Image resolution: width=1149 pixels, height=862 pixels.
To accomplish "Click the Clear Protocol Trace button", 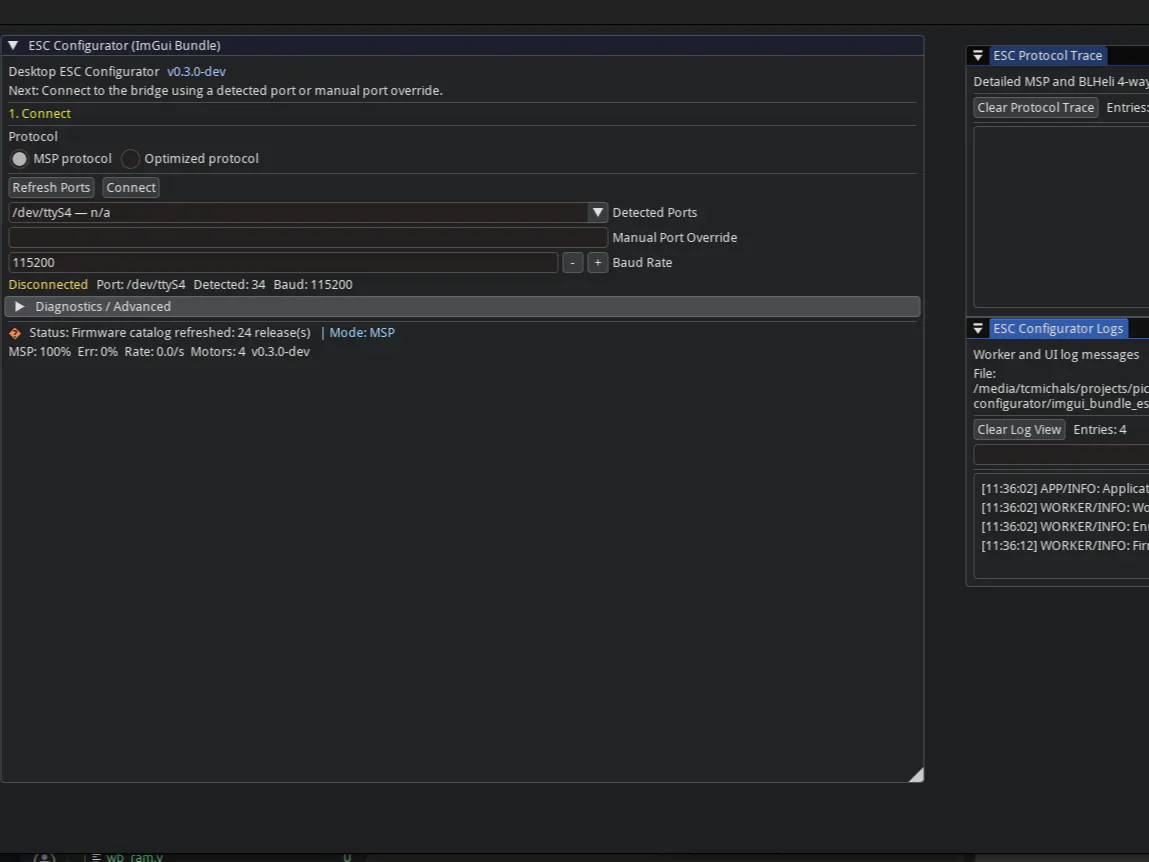I will (x=1035, y=108).
